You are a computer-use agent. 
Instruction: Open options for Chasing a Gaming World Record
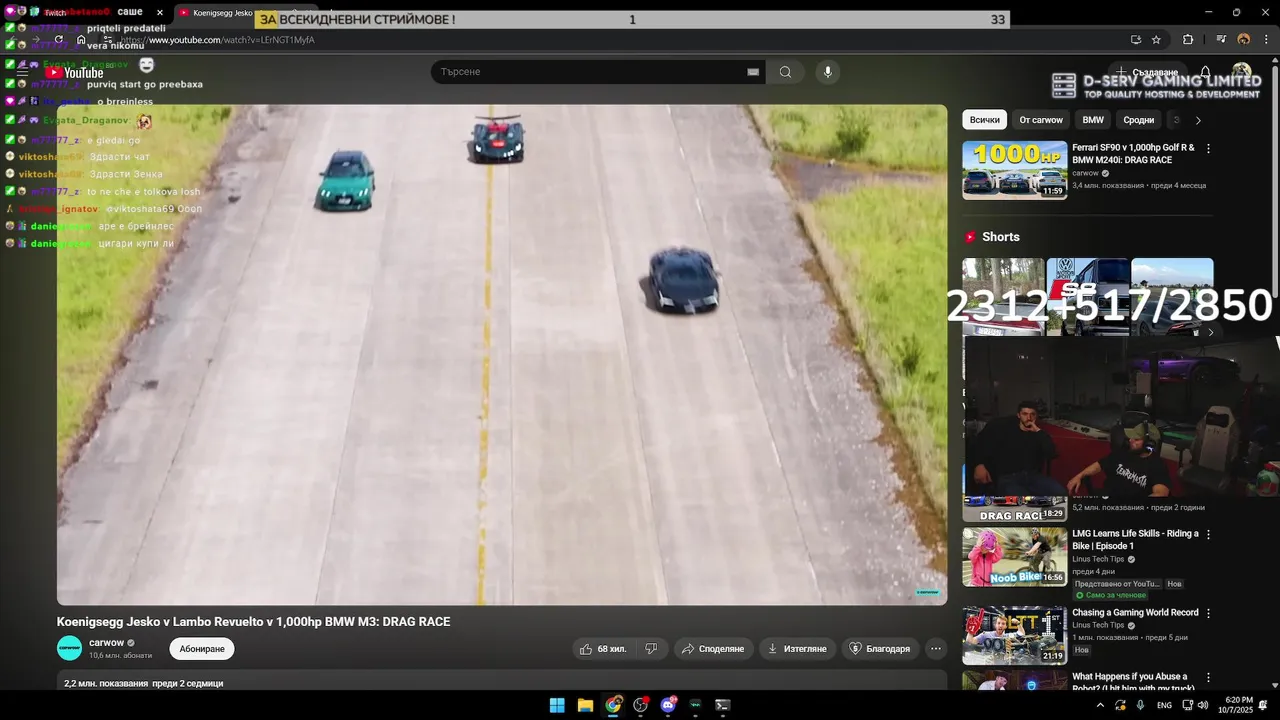[x=1208, y=613]
